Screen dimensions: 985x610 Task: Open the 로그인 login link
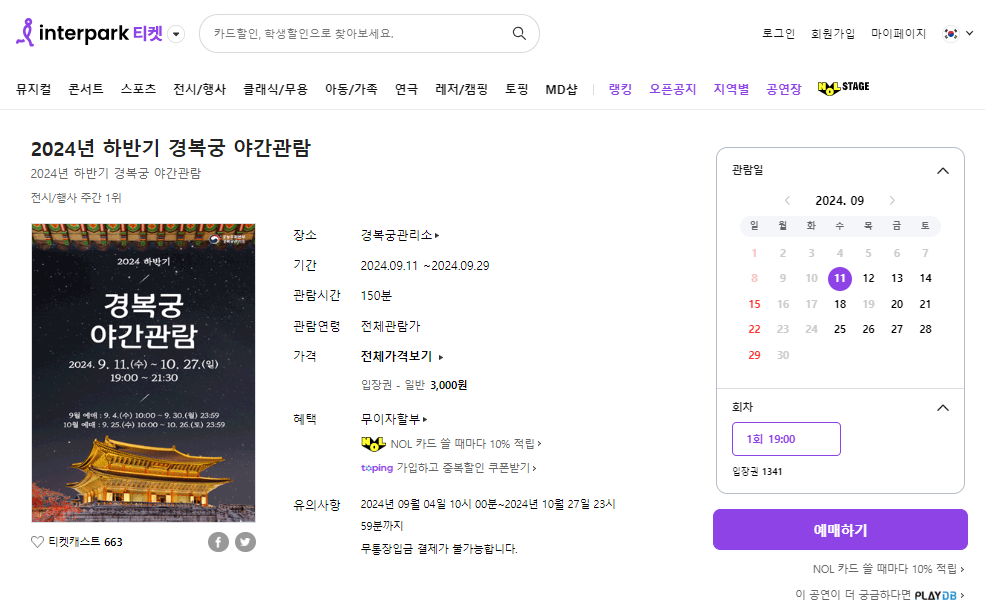coord(778,33)
